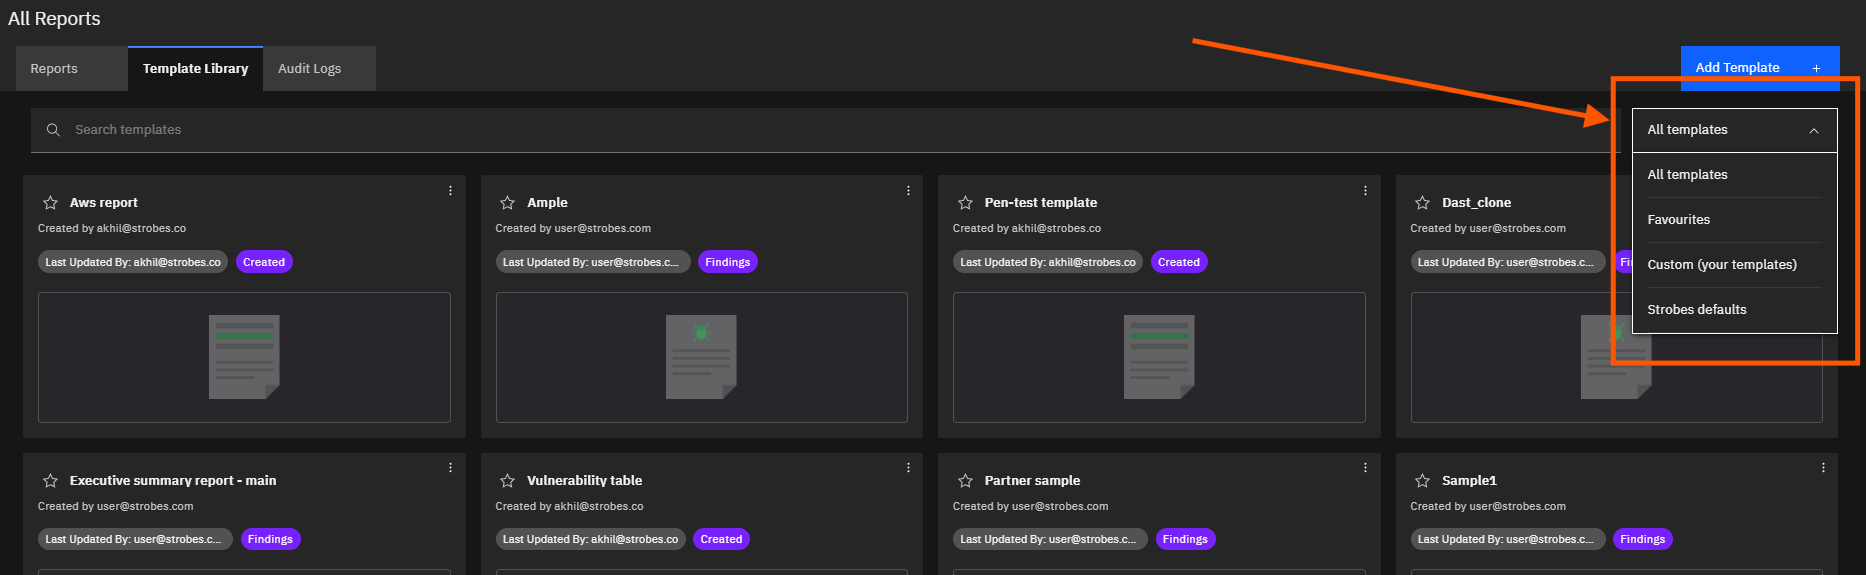Click Last Updated By badge on Aws report

point(133,262)
